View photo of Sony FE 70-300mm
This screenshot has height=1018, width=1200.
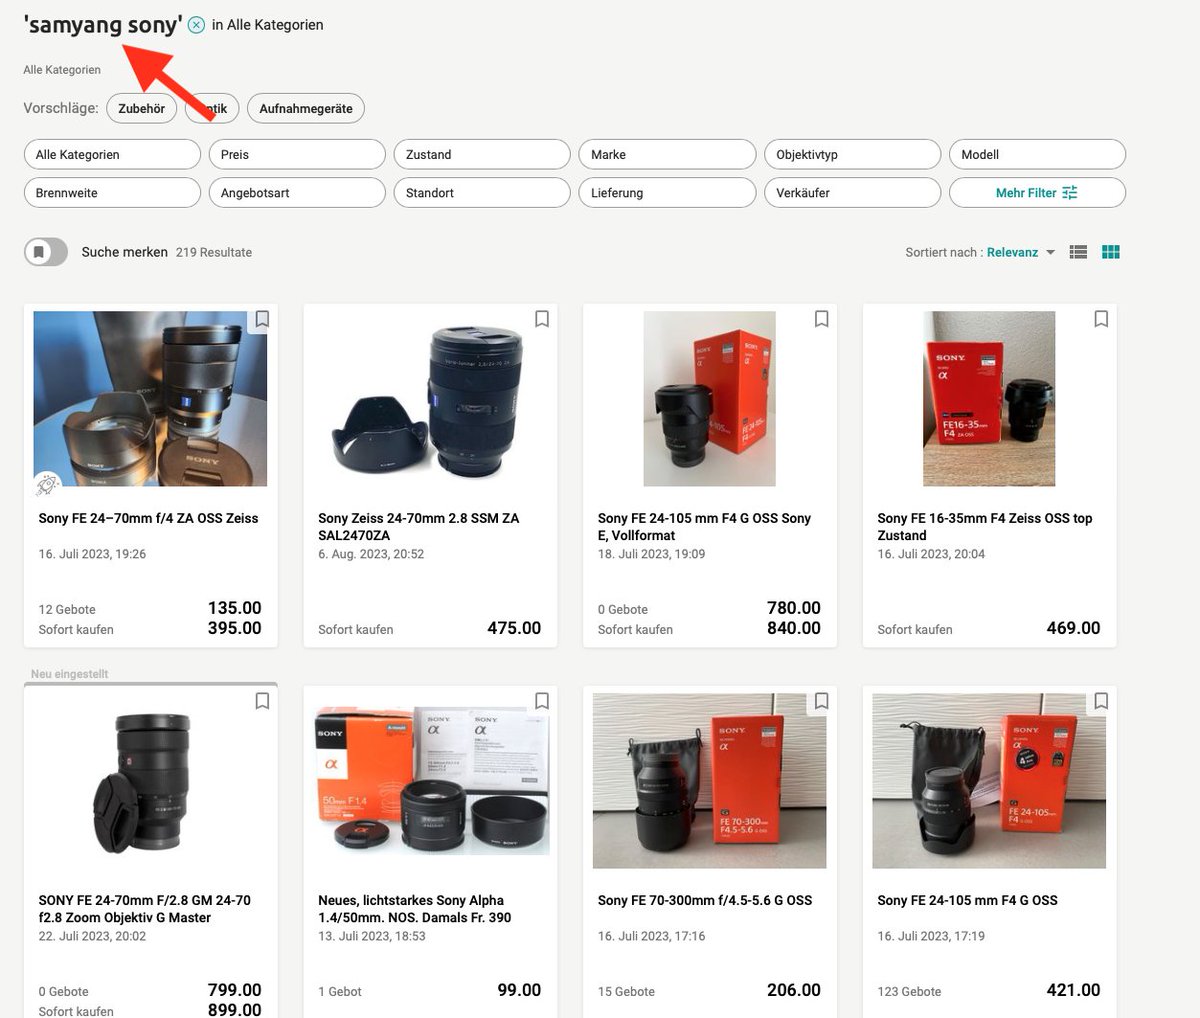pos(709,780)
